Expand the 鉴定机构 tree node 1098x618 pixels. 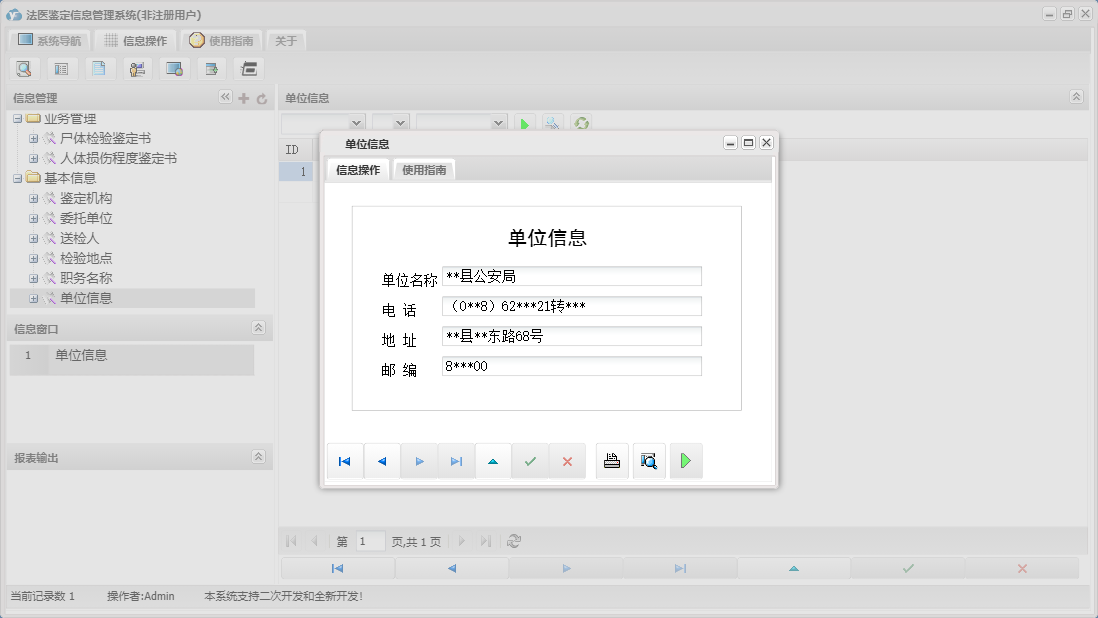(31, 198)
